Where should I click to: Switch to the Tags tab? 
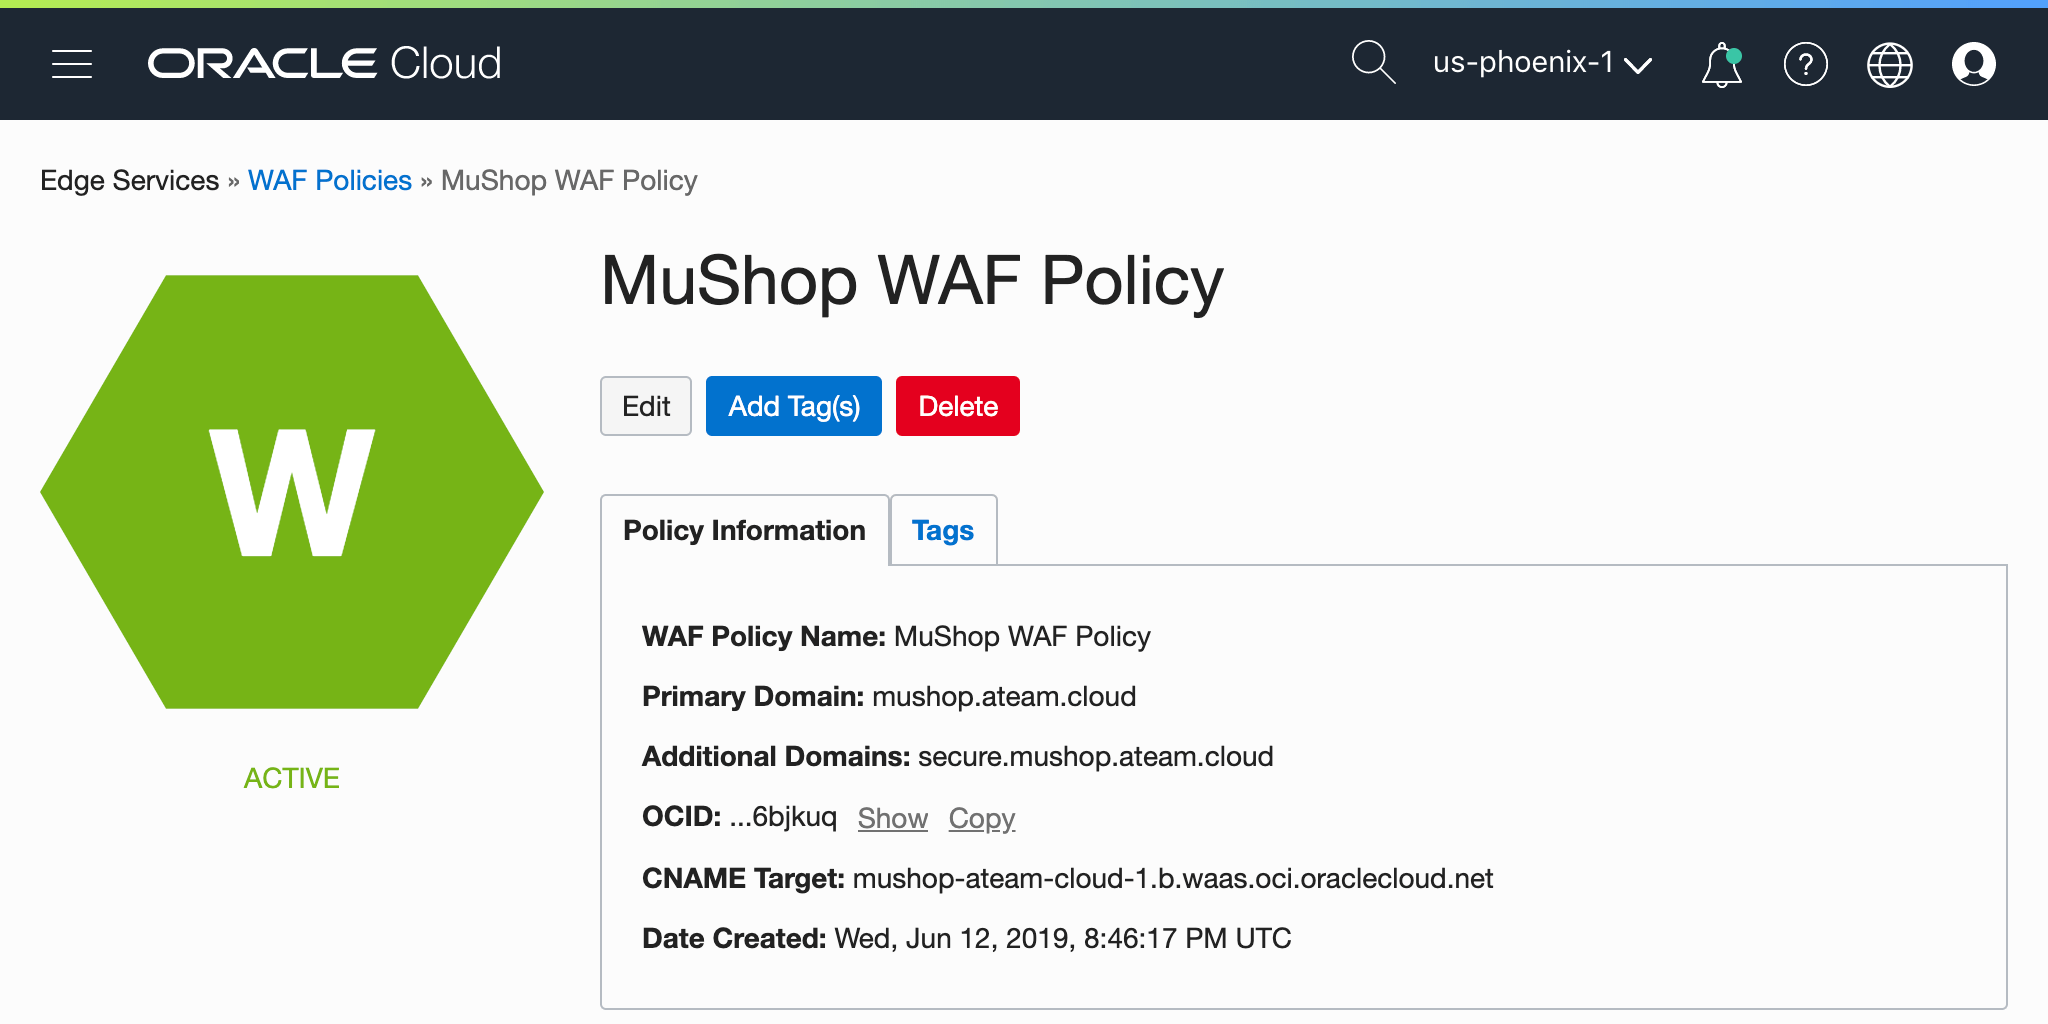coord(942,530)
